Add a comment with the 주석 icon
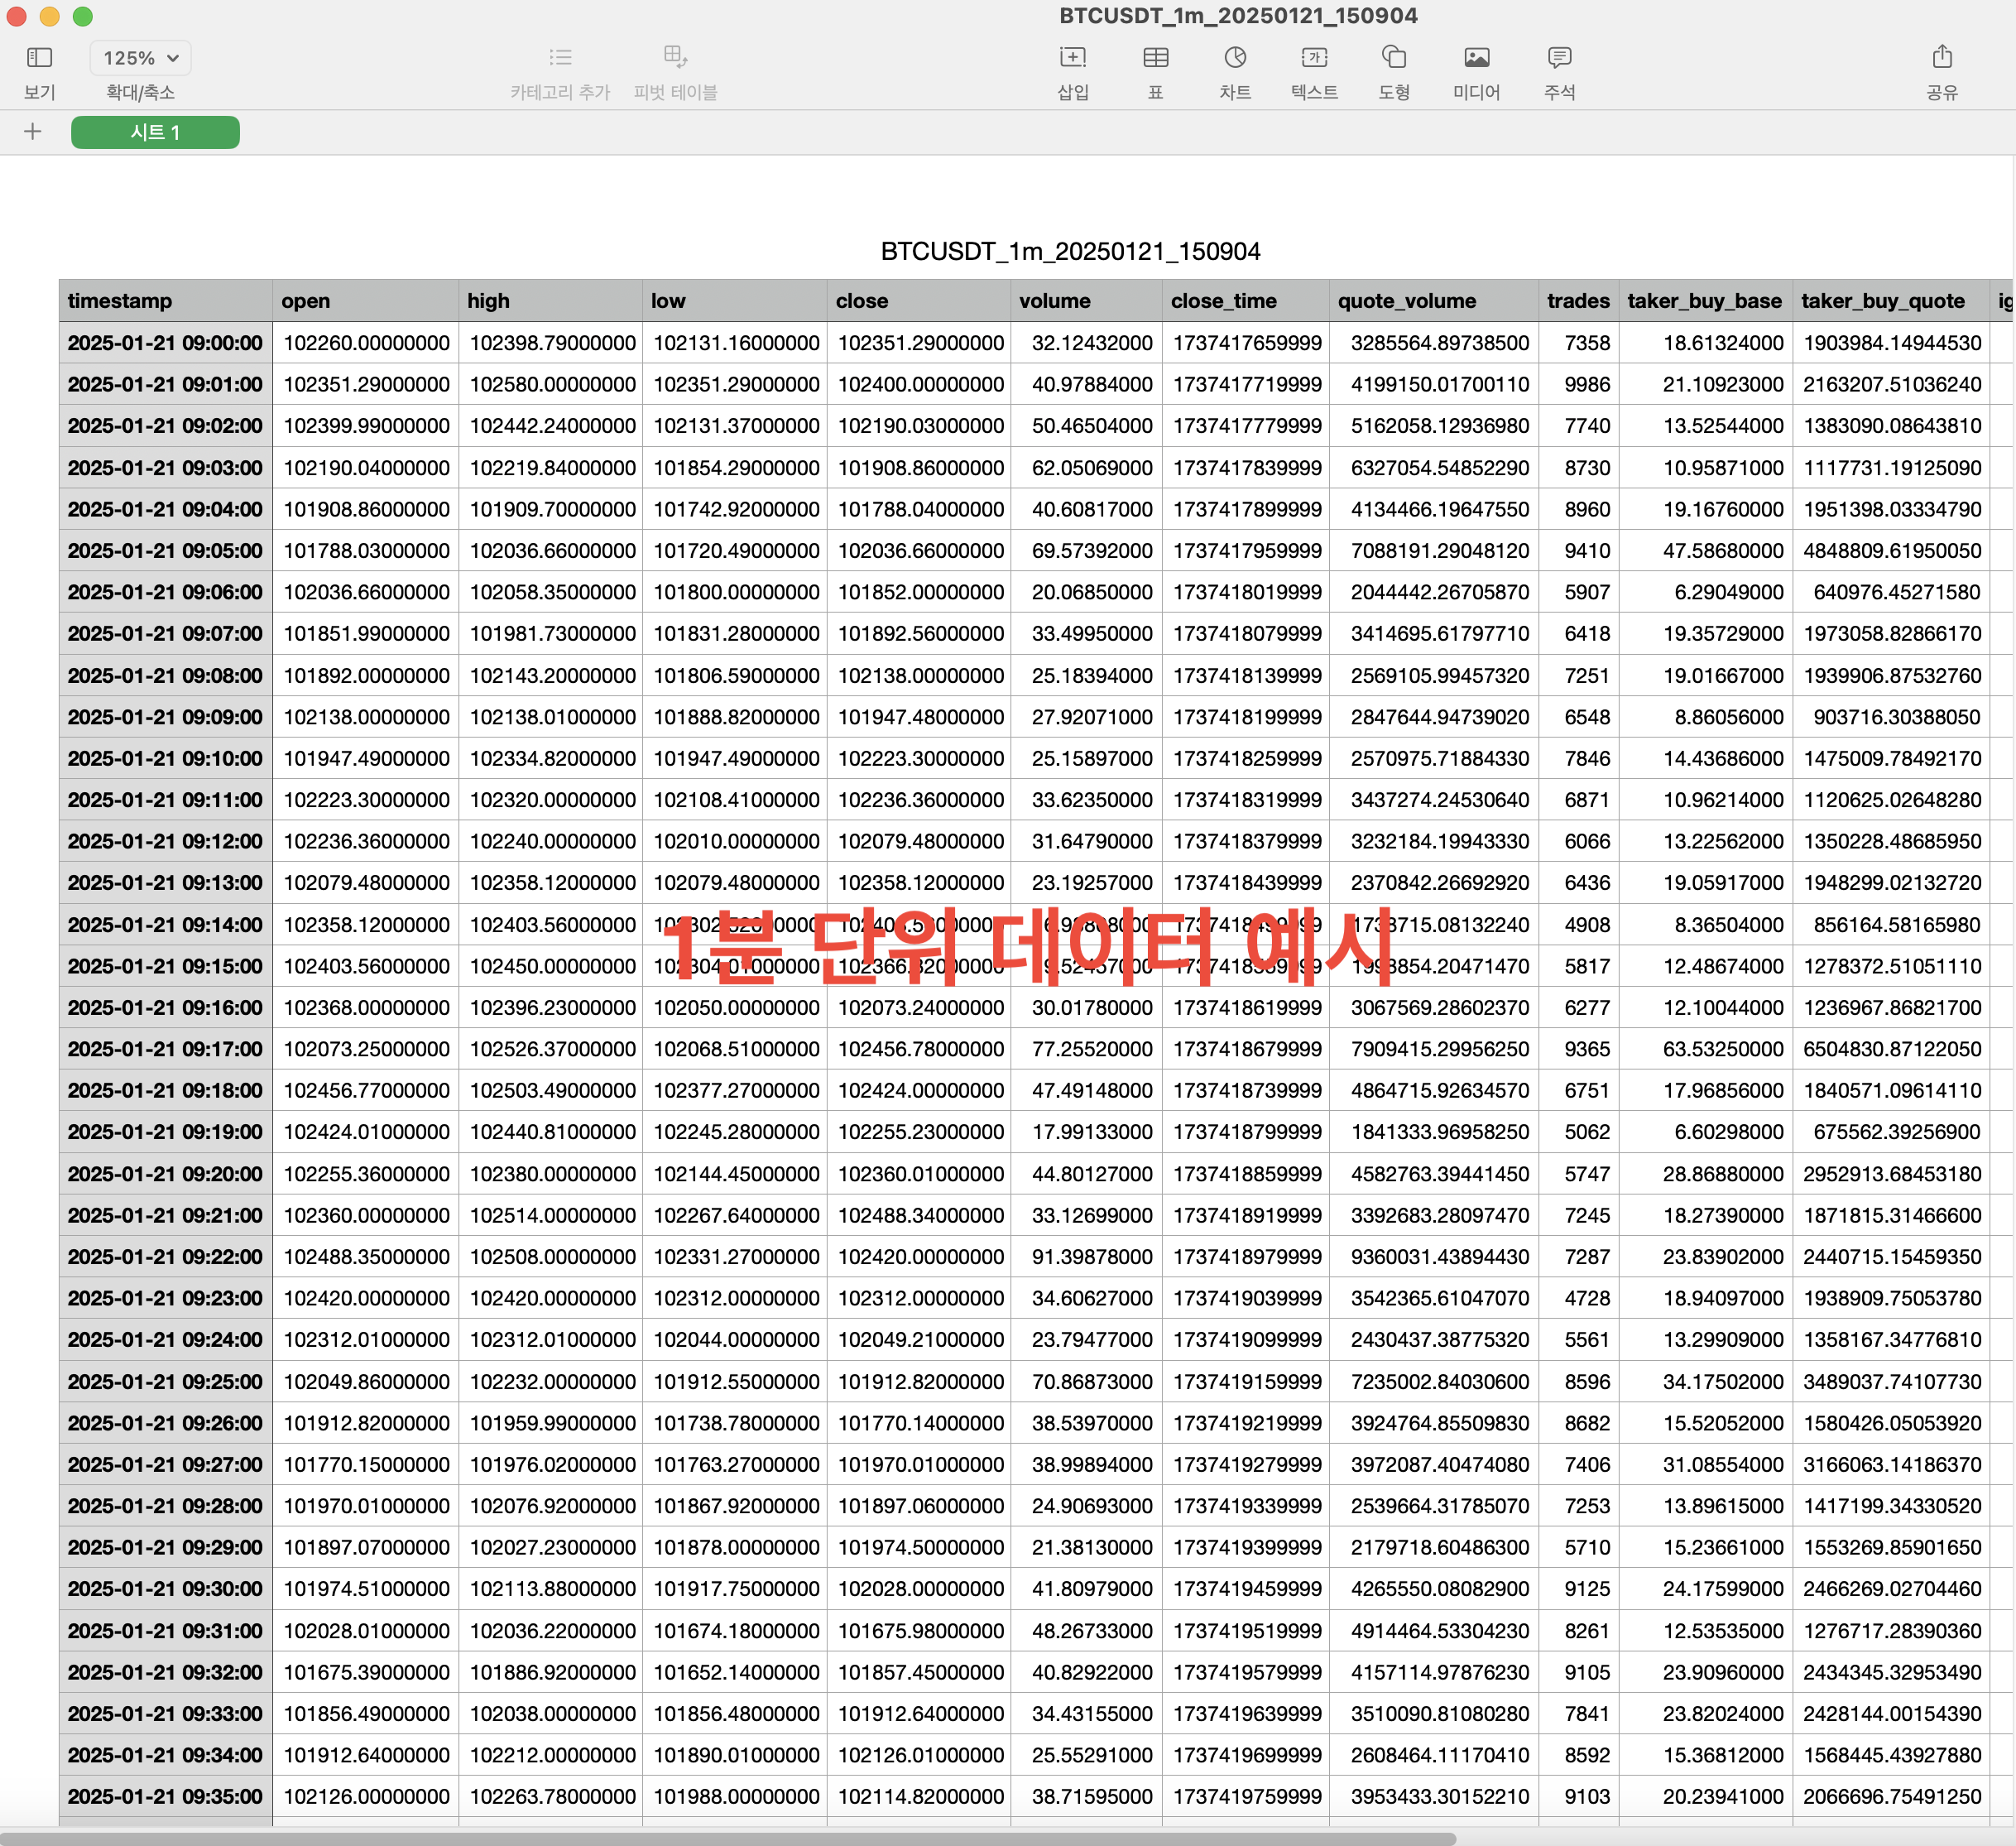2016x1846 pixels. [x=1559, y=58]
